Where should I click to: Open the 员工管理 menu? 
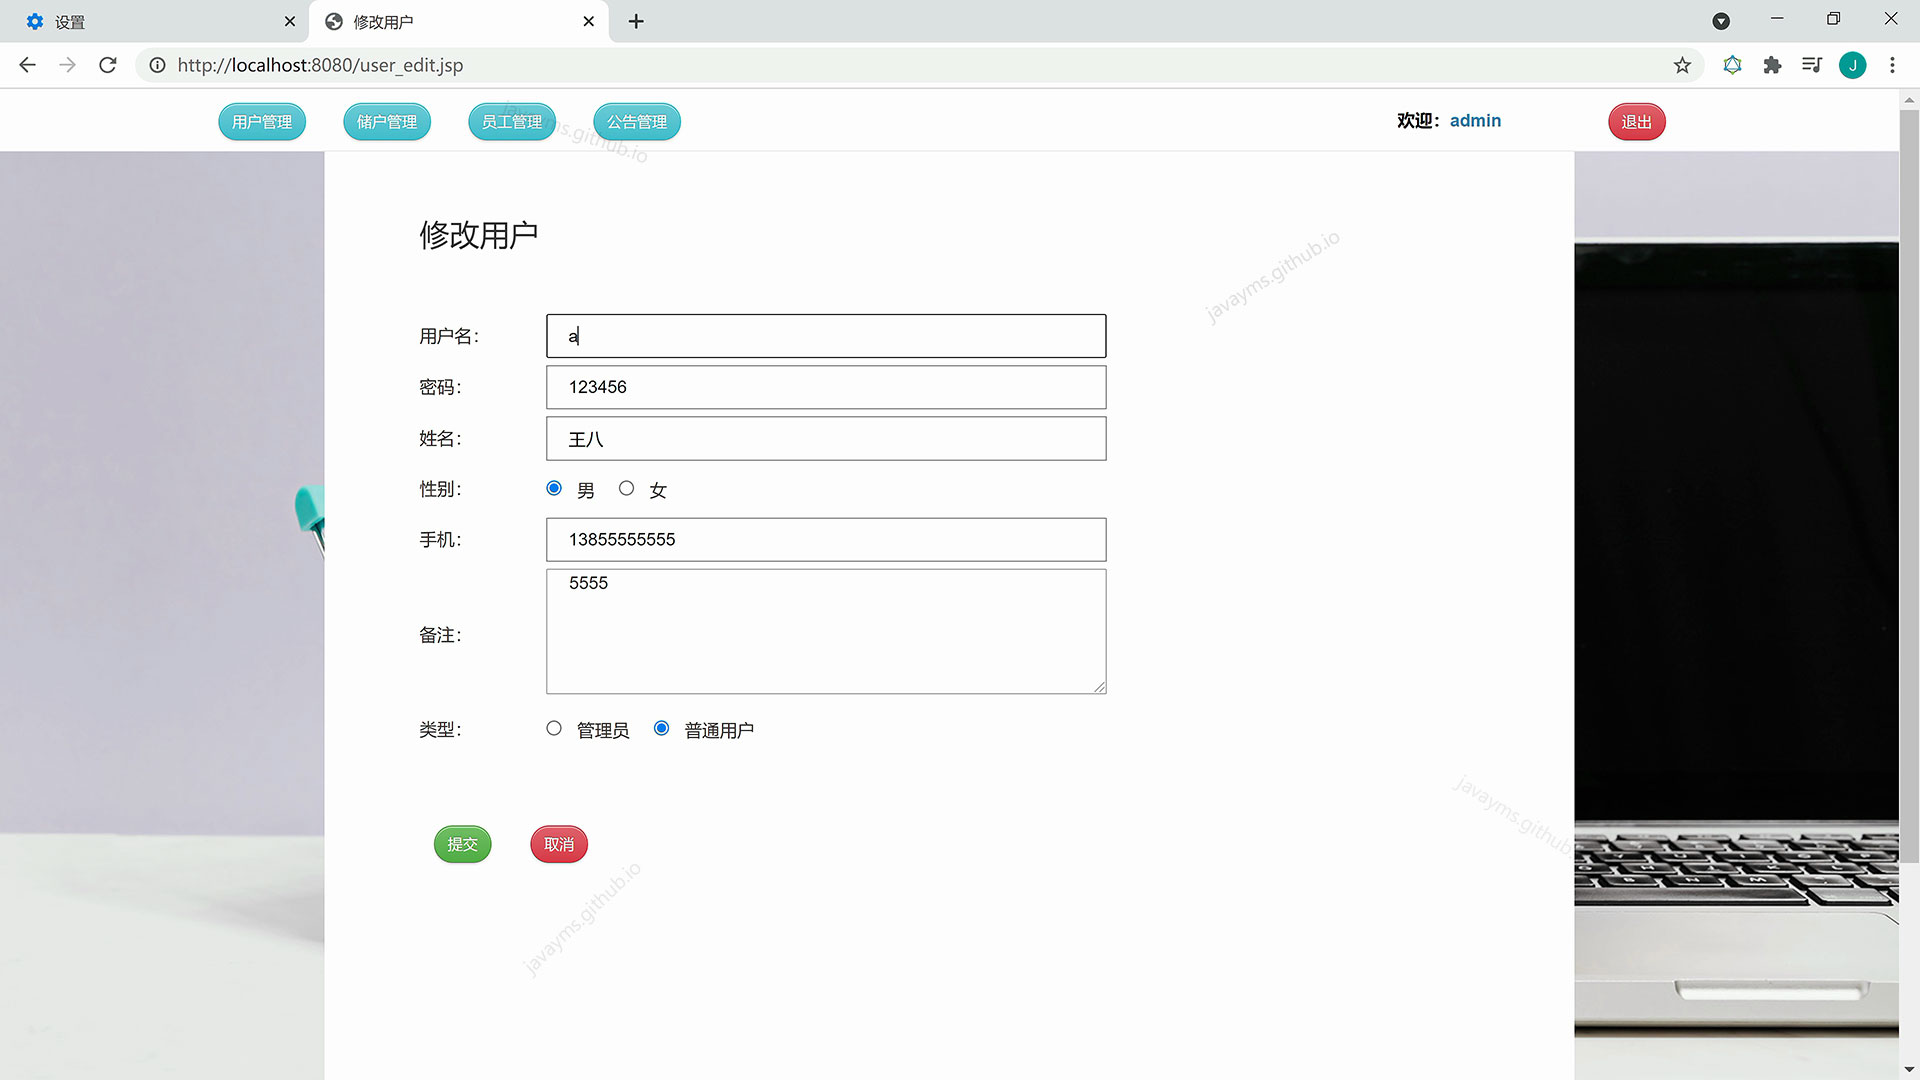click(512, 122)
